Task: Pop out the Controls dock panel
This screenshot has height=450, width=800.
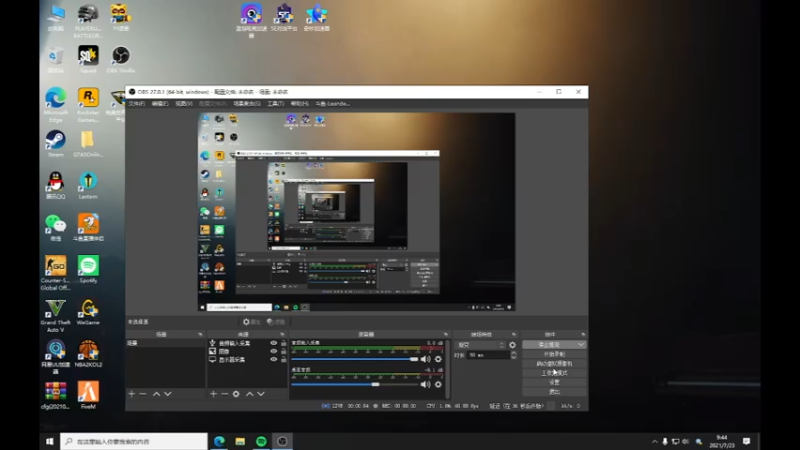Action: (583, 334)
